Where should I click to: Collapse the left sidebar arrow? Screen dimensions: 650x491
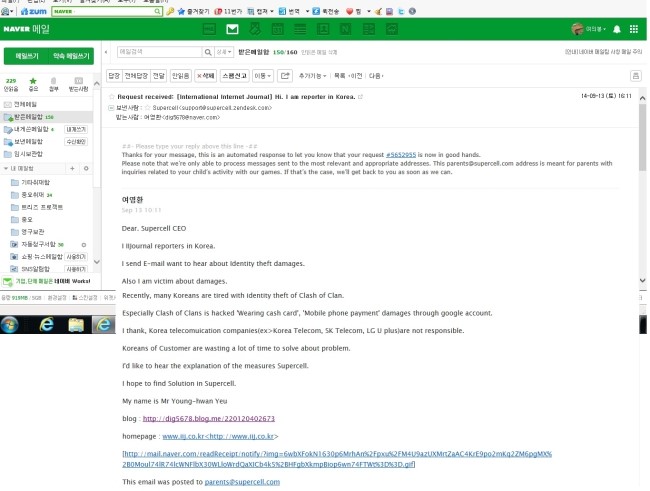click(106, 52)
